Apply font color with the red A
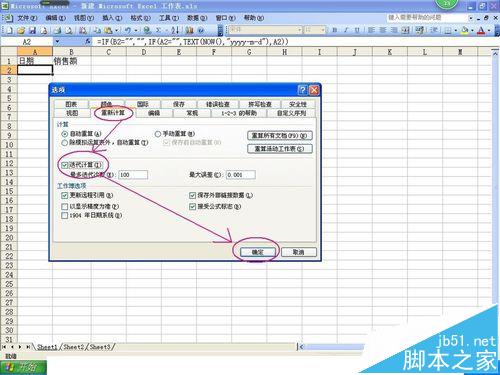 (481, 30)
